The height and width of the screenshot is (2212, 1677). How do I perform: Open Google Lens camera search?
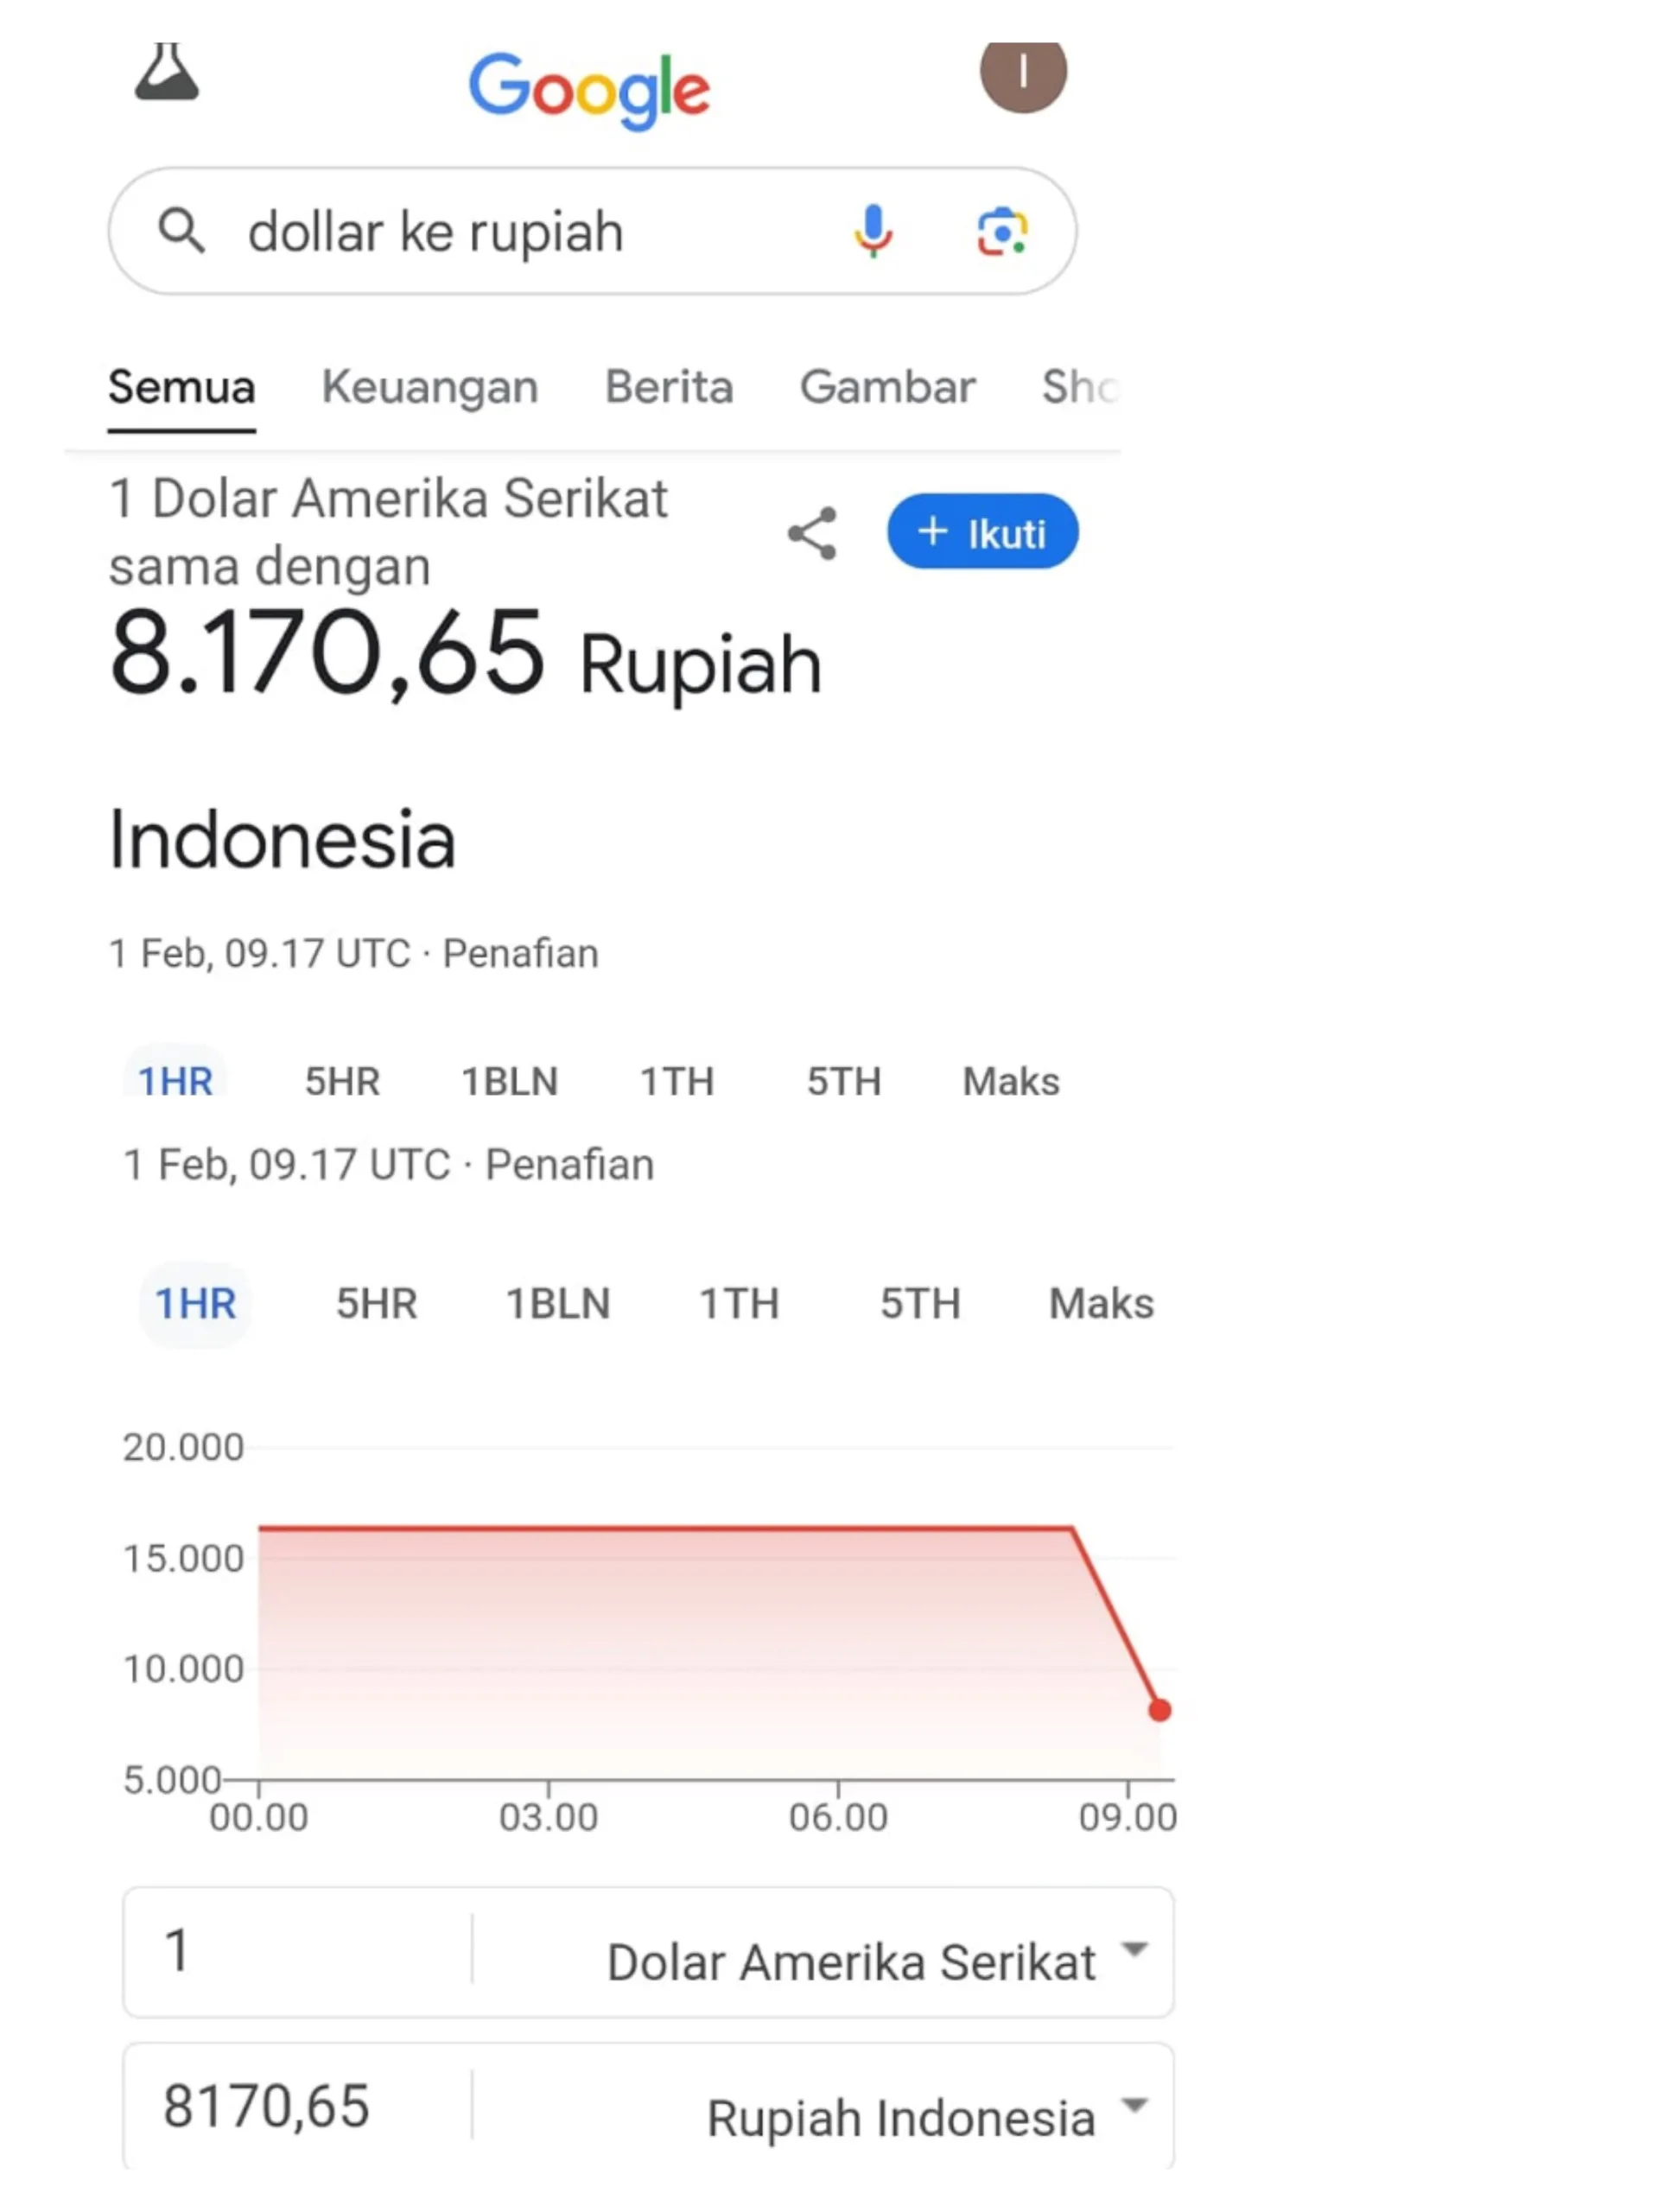[x=1001, y=232]
